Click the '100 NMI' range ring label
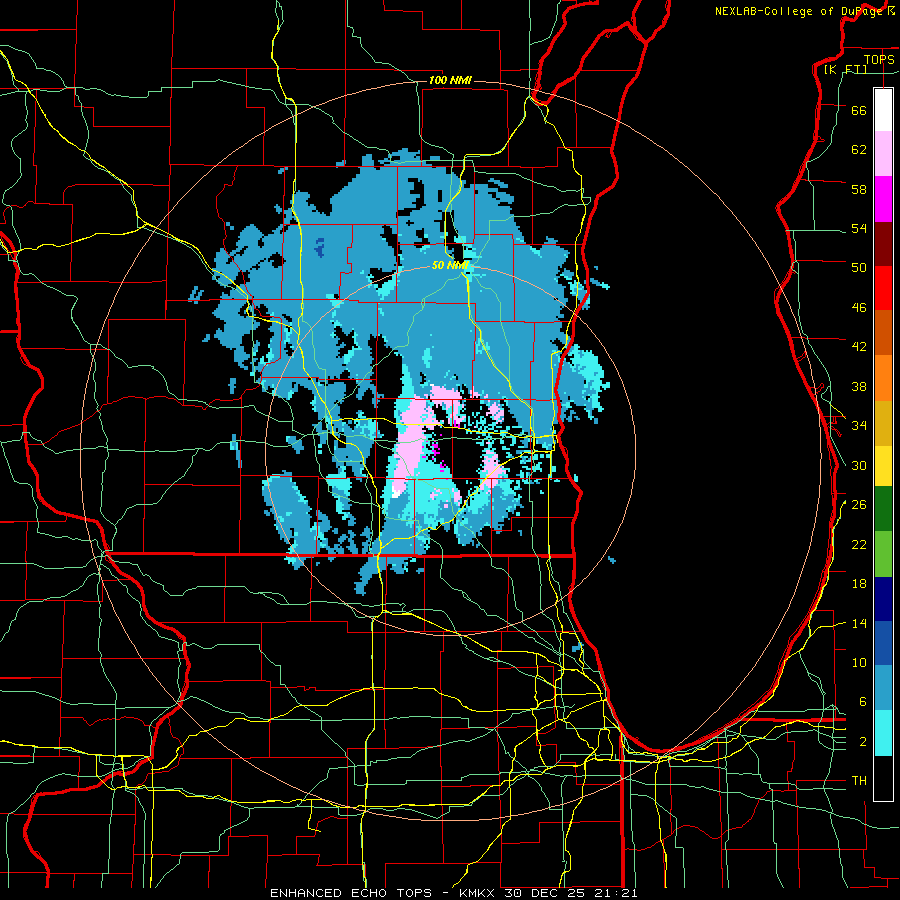900x900 pixels. click(x=450, y=80)
